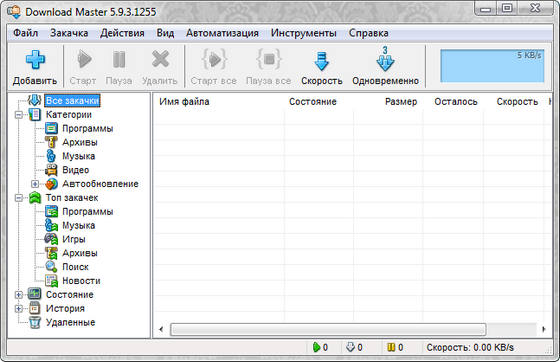Click the blue plus Добавить icon
This screenshot has width=560, height=362.
[35, 60]
